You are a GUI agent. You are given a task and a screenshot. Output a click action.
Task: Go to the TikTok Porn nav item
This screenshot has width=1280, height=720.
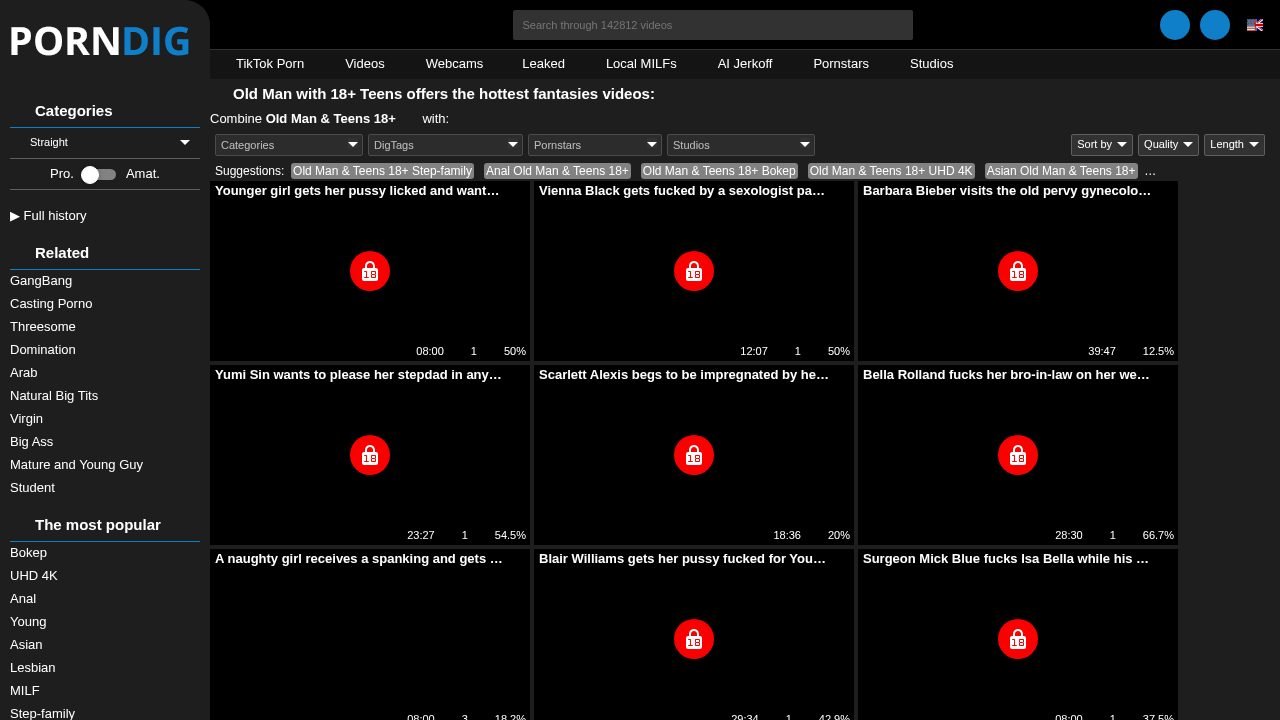(270, 64)
